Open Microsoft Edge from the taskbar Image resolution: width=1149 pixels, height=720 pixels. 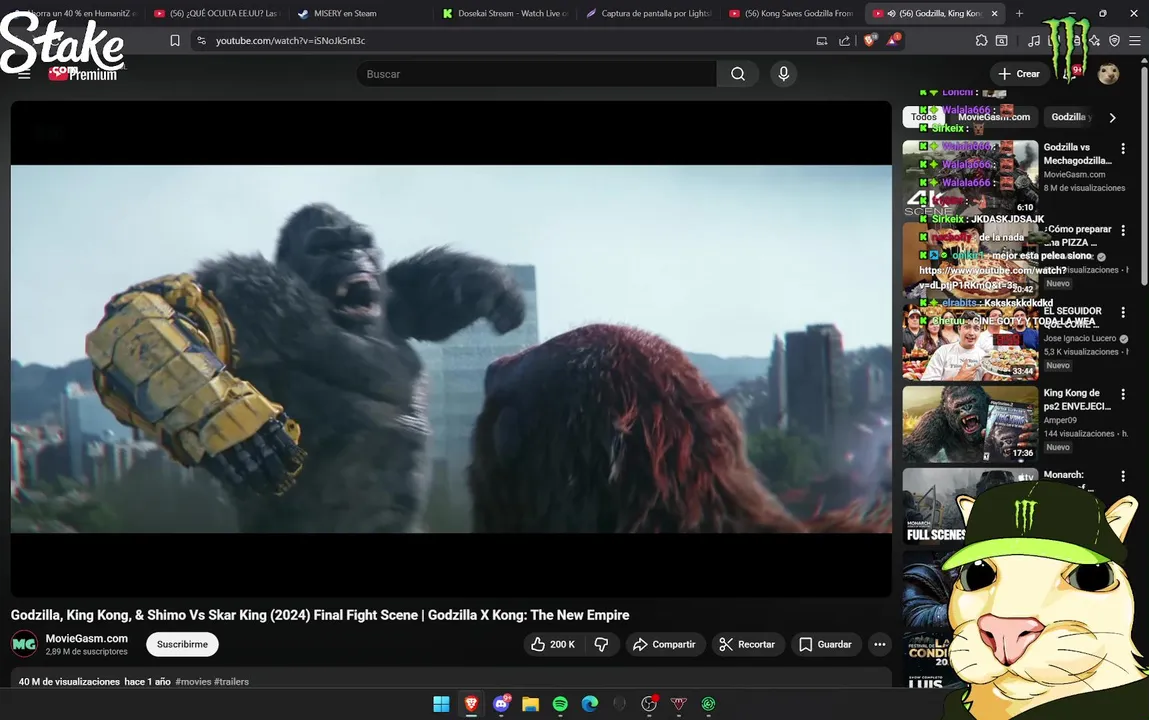(x=590, y=704)
